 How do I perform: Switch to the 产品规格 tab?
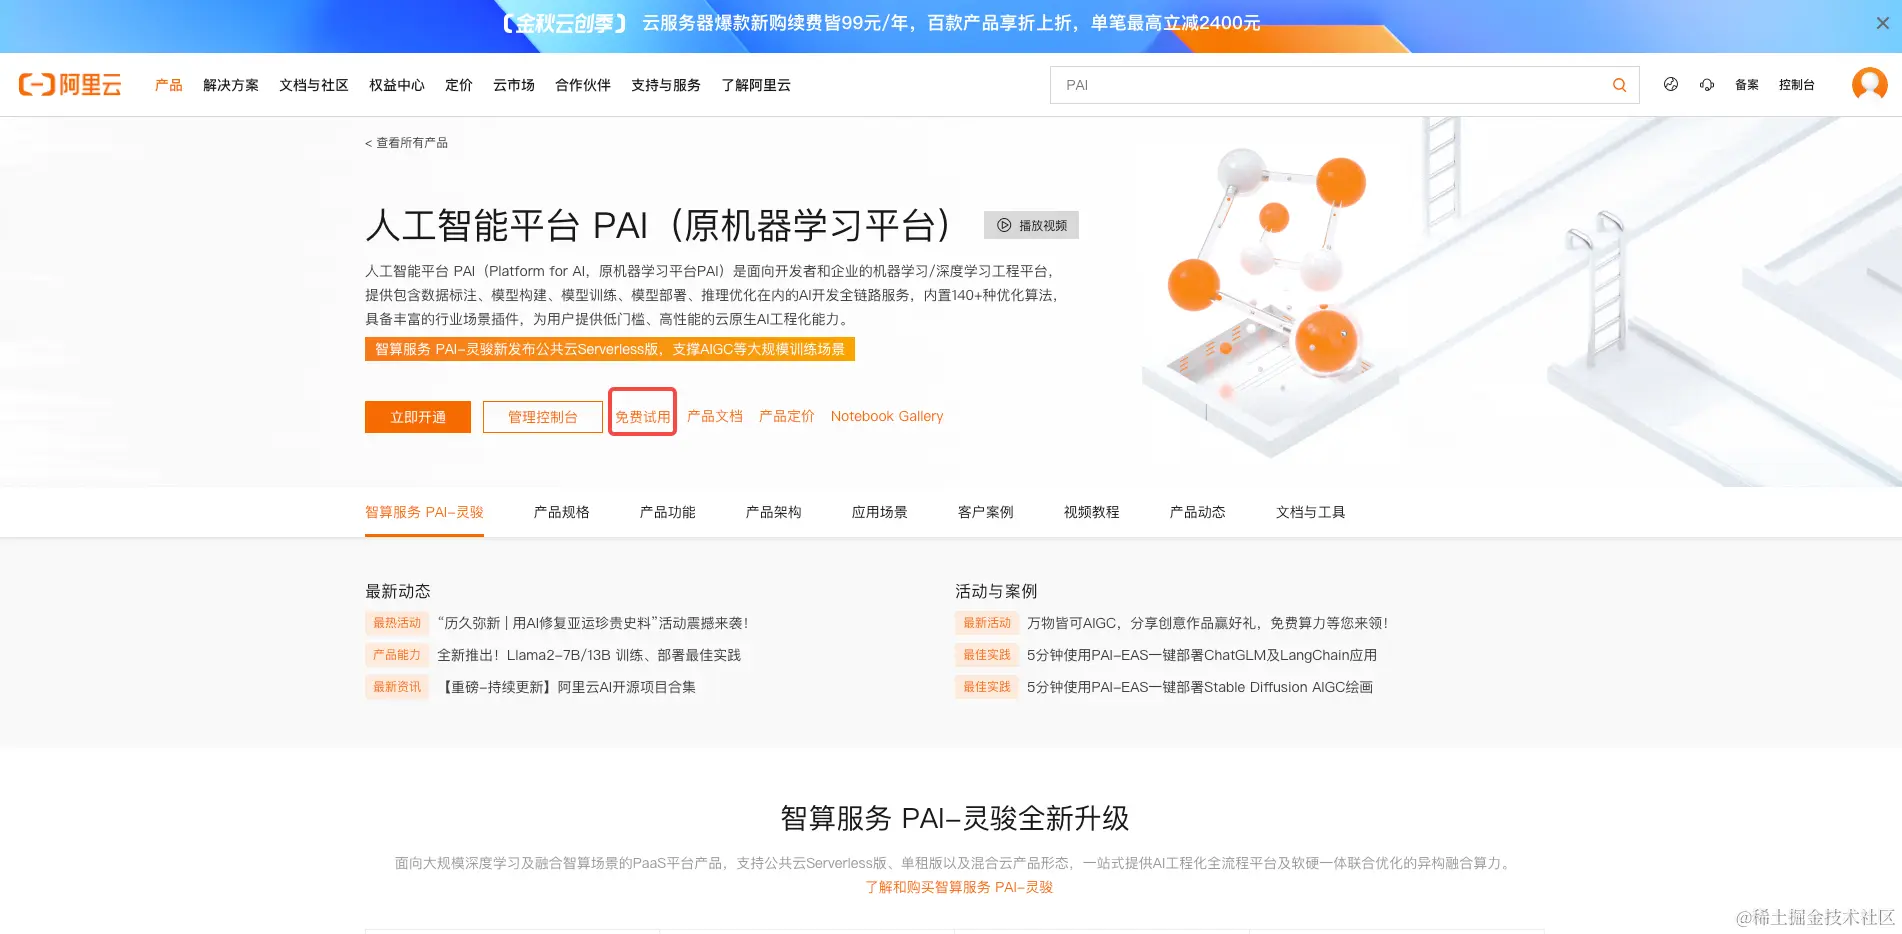pyautogui.click(x=562, y=512)
